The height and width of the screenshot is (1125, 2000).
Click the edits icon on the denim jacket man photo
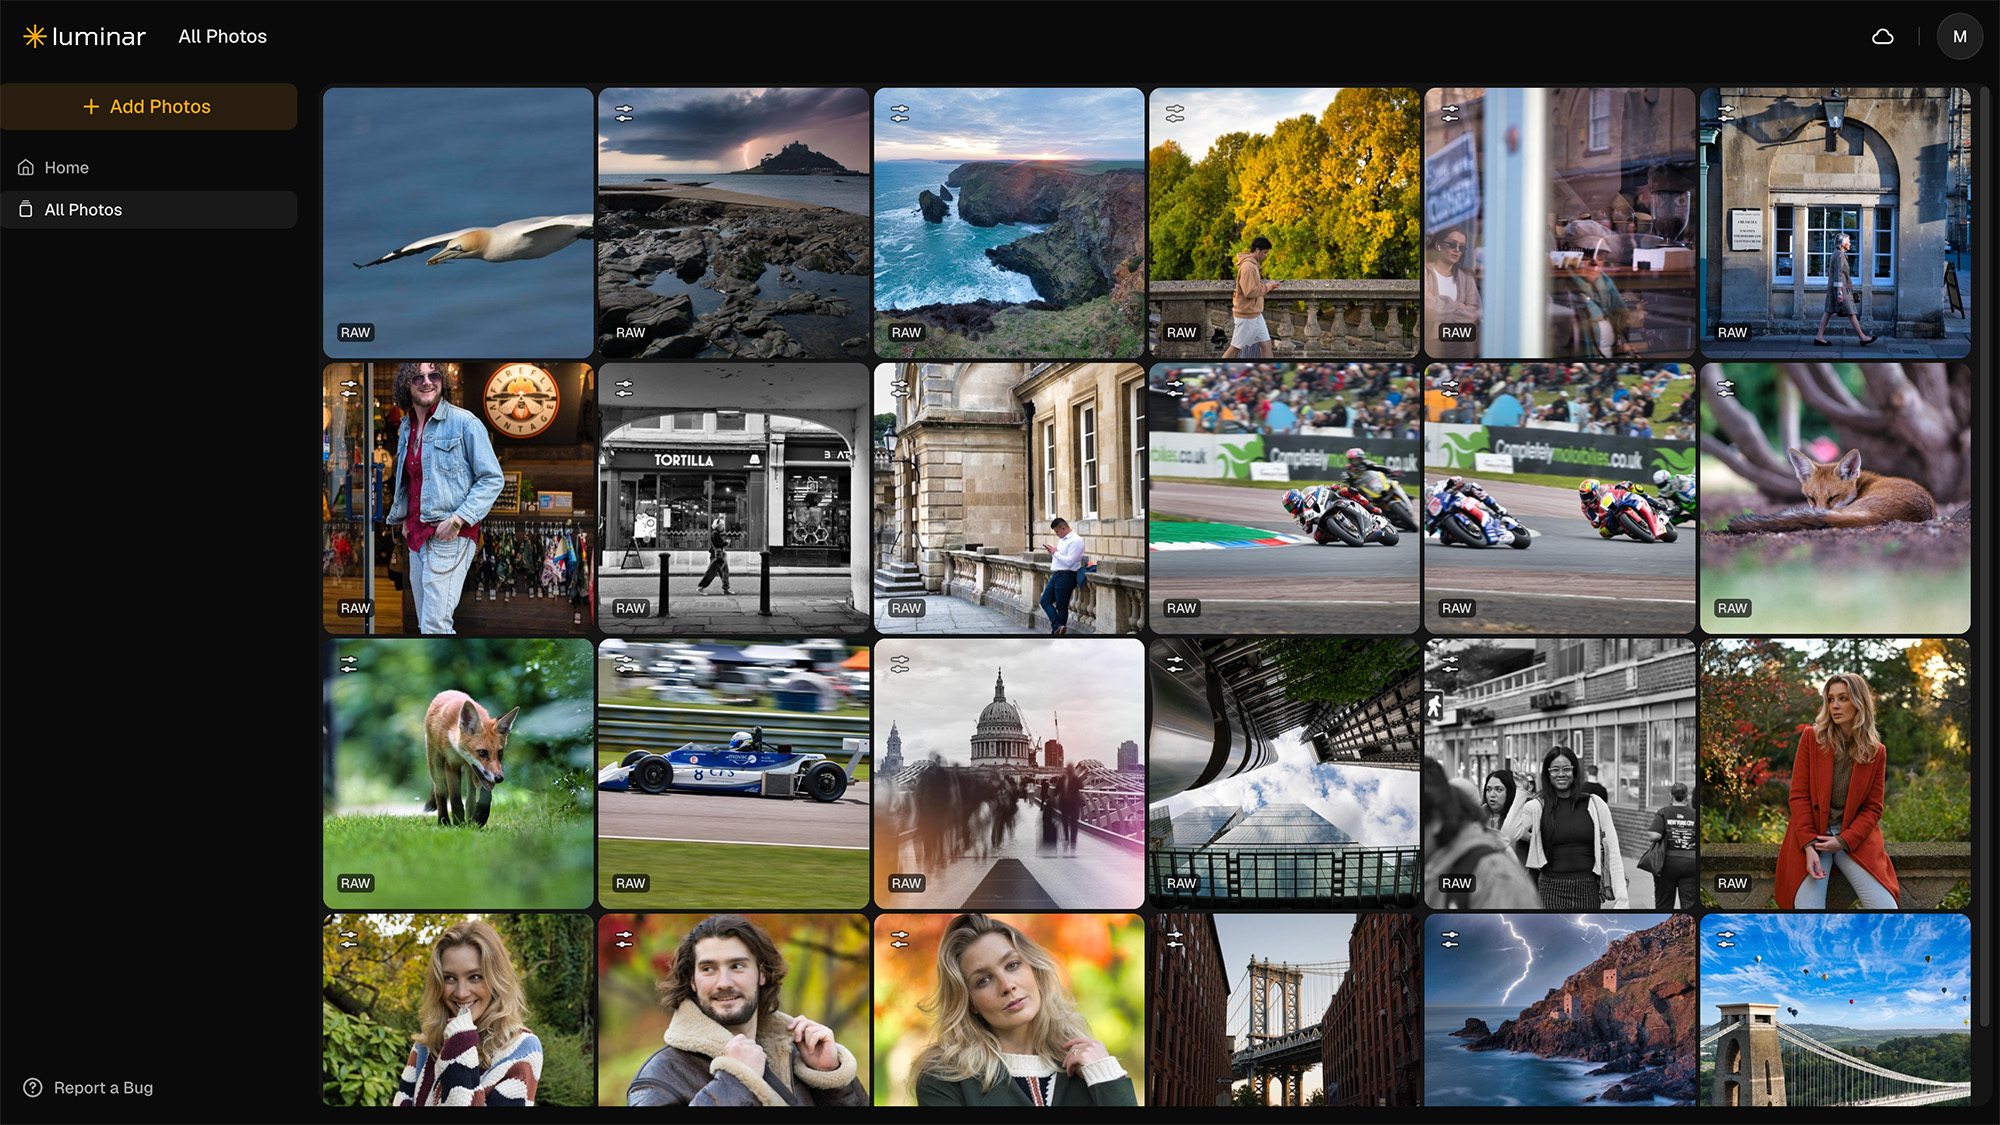coord(348,389)
